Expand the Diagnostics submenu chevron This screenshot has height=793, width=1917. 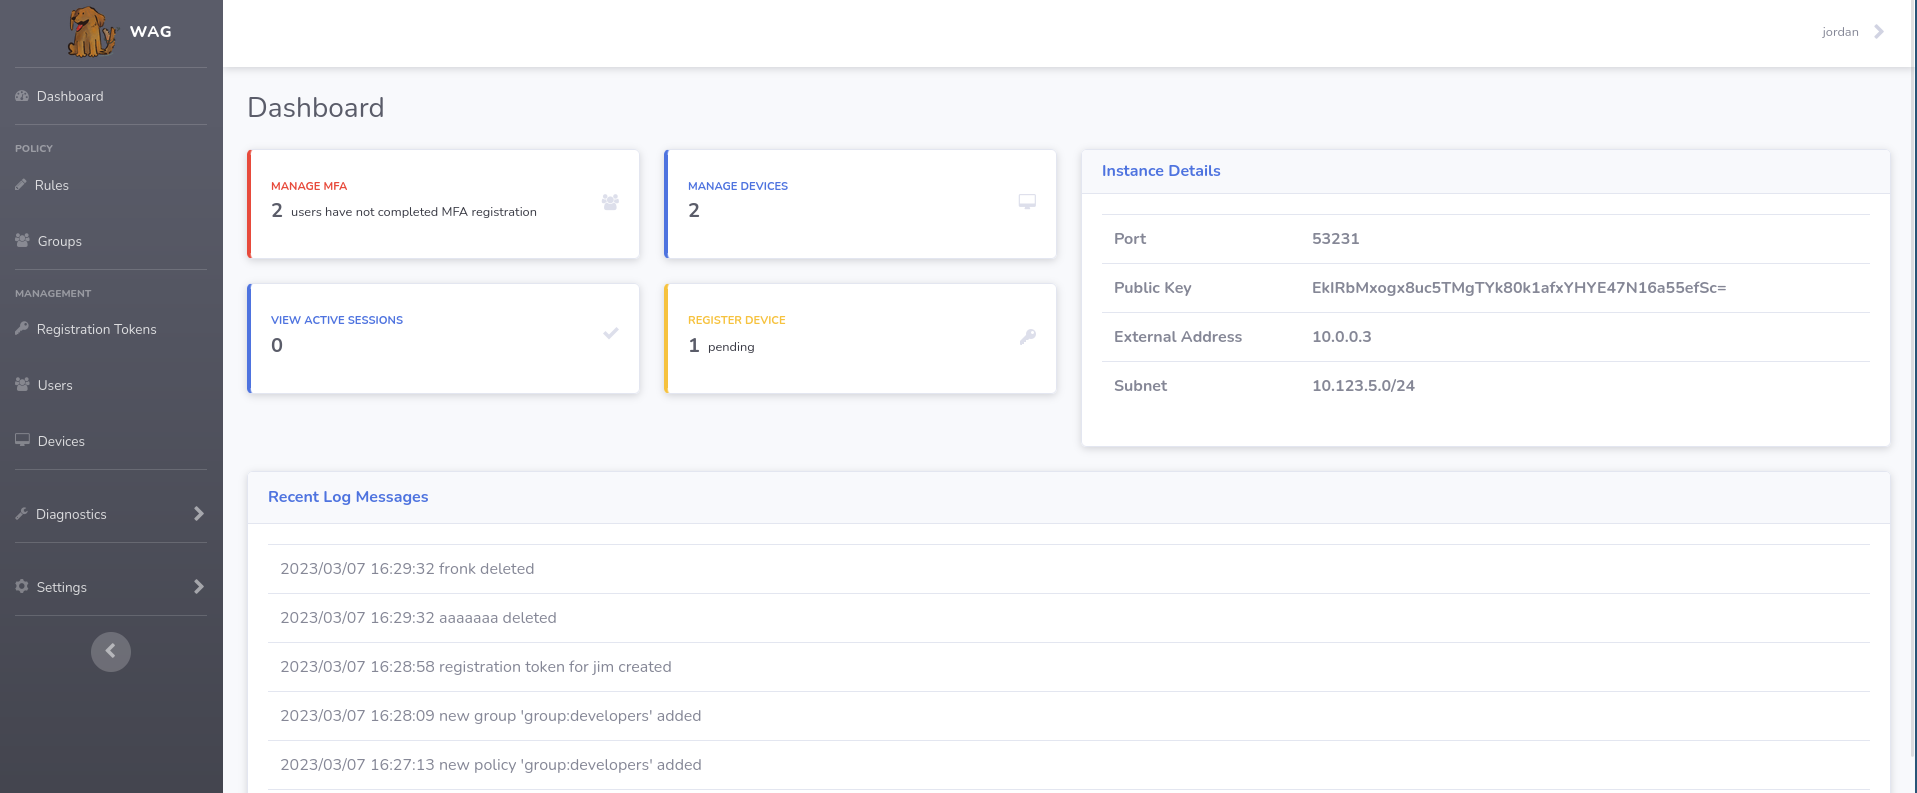tap(198, 514)
